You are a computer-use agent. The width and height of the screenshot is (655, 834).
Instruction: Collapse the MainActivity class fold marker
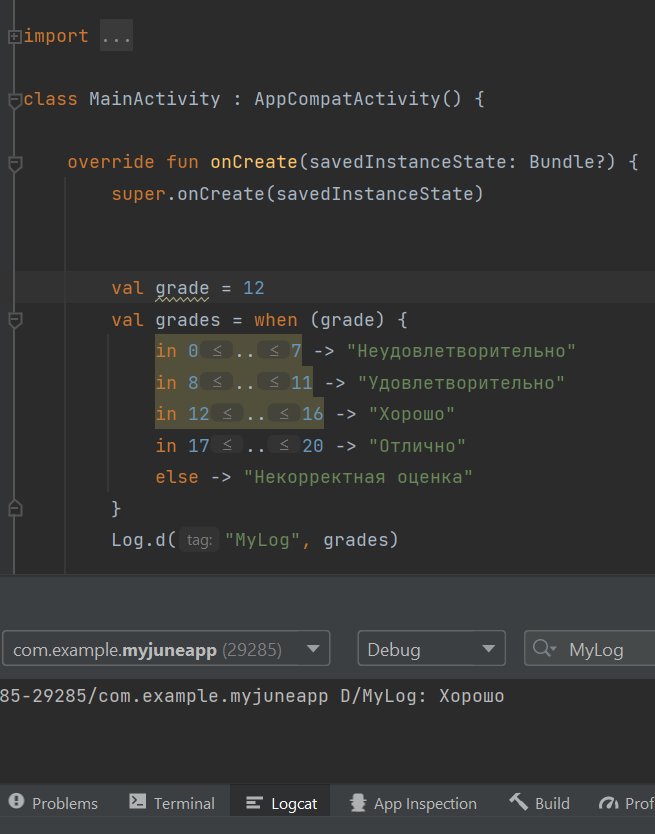[x=13, y=100]
